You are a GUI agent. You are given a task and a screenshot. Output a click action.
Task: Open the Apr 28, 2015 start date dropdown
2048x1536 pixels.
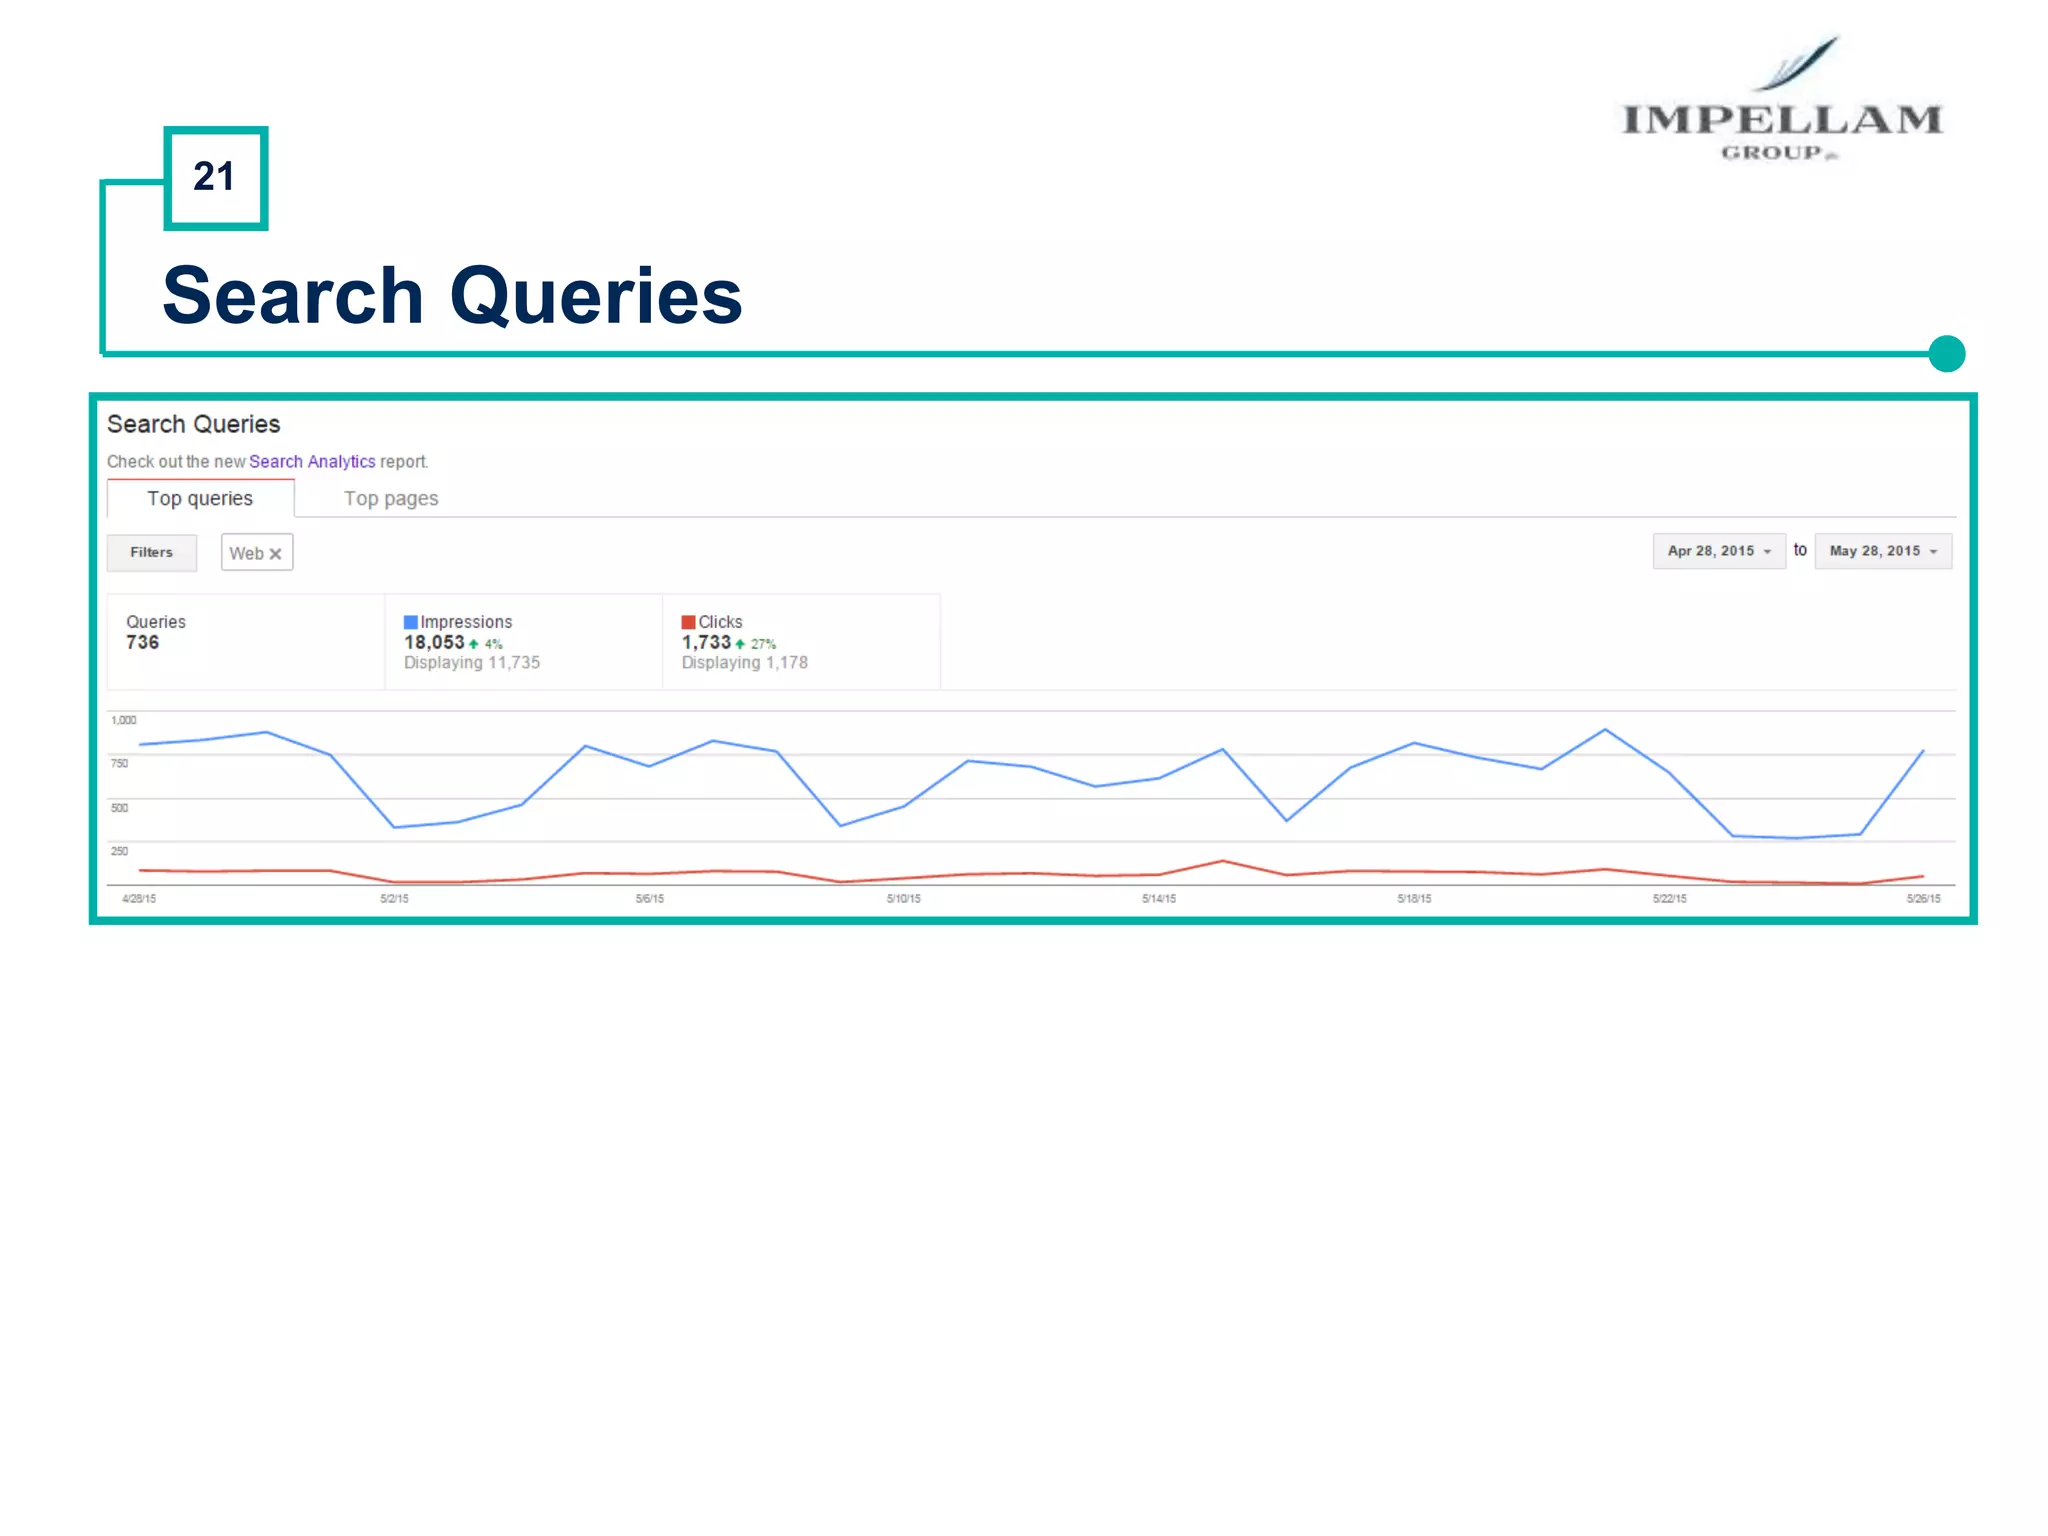tap(1719, 551)
